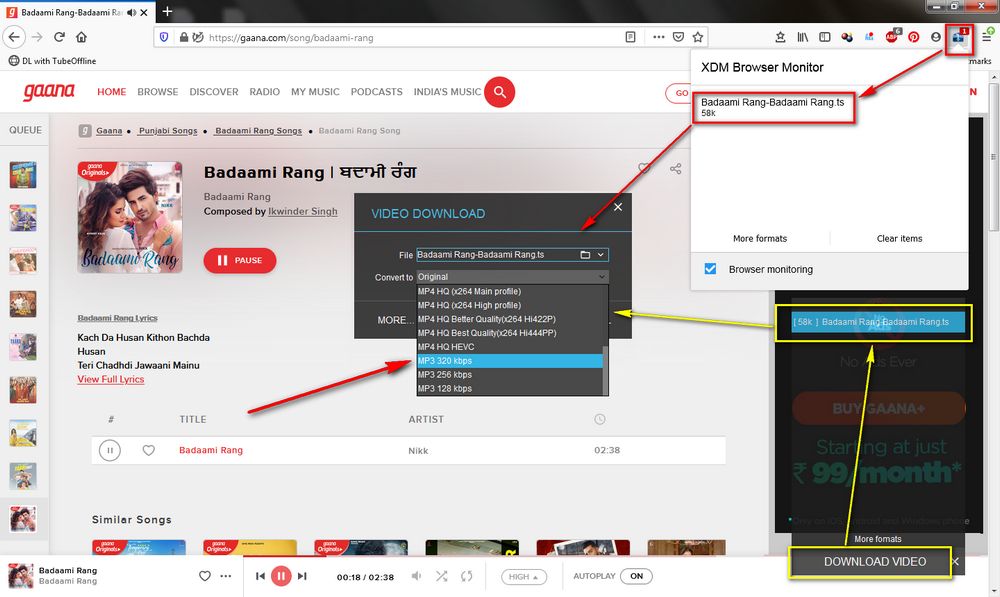Click the Pinterest extension icon
This screenshot has width=1000, height=597.
pyautogui.click(x=913, y=37)
